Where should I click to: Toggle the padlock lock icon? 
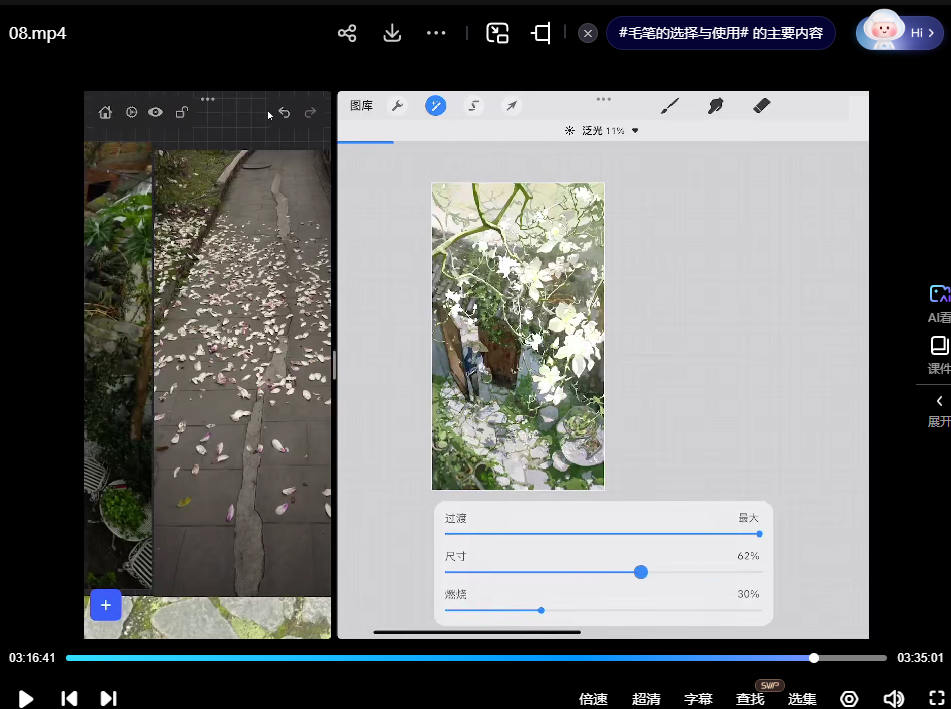(x=181, y=113)
